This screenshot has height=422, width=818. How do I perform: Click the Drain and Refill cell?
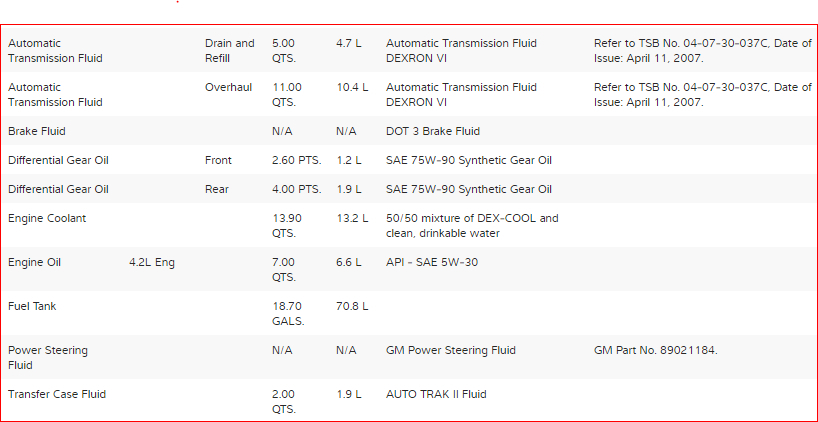coord(229,51)
